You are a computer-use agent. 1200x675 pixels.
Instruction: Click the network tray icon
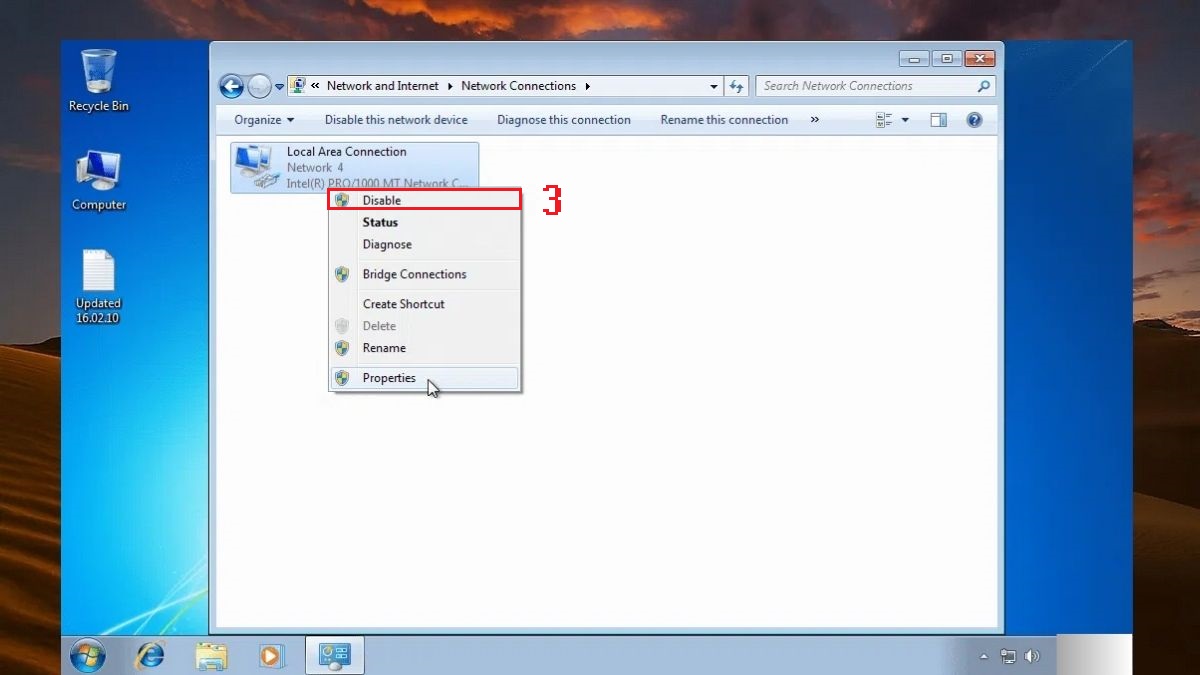[x=1009, y=657]
